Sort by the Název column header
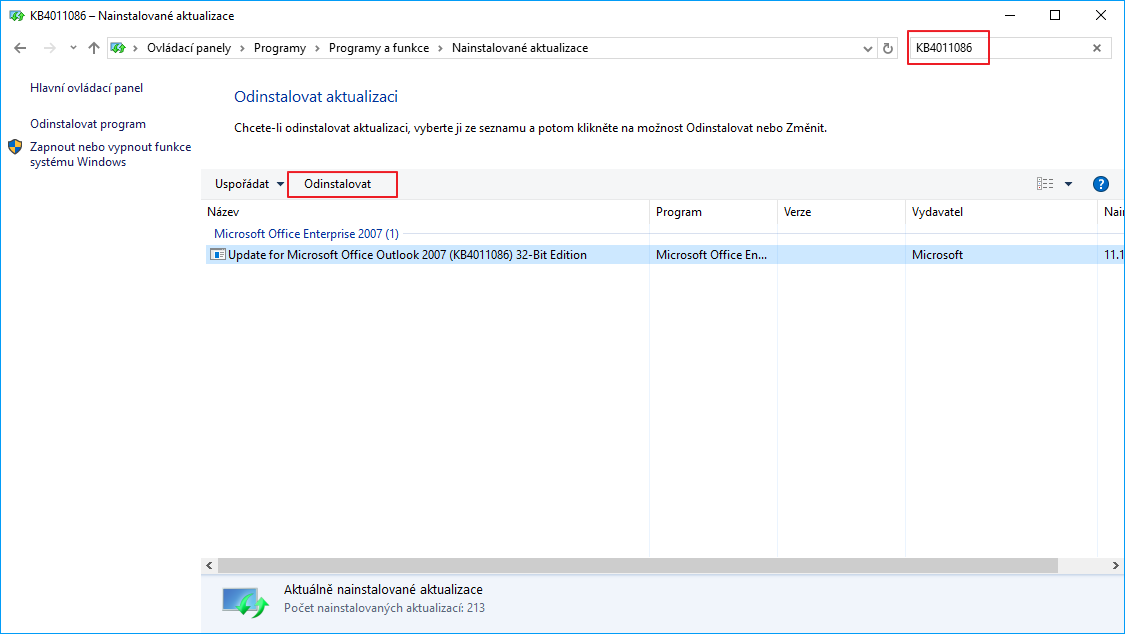1125x634 pixels. [x=426, y=212]
